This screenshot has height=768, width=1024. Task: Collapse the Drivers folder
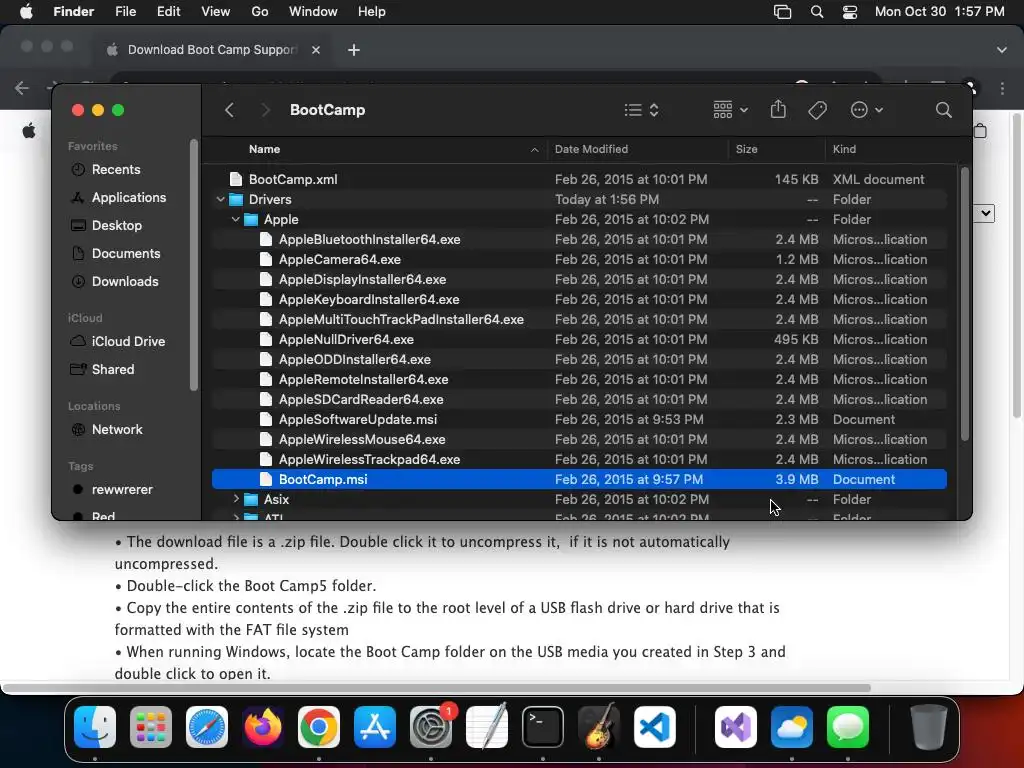(x=221, y=199)
